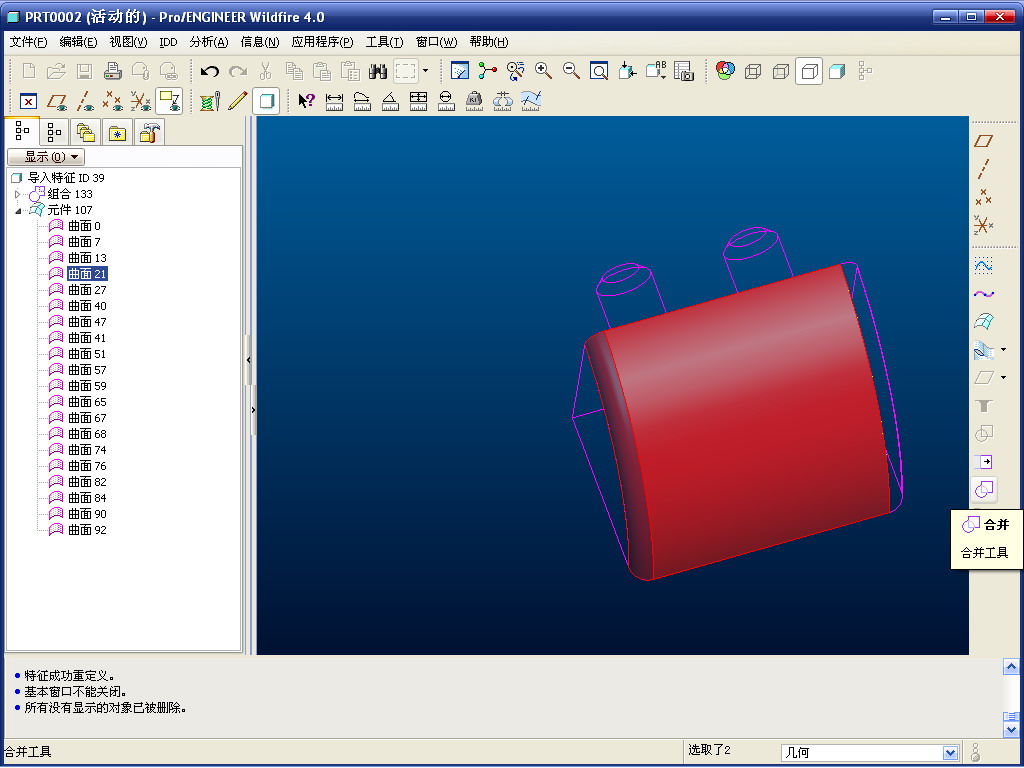The height and width of the screenshot is (768, 1024).
Task: Click the datum axis tool in right toolbar
Action: pyautogui.click(x=984, y=169)
